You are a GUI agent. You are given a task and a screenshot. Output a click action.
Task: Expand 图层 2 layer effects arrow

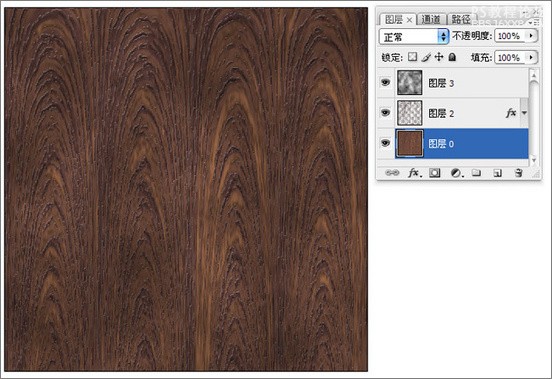tap(524, 113)
